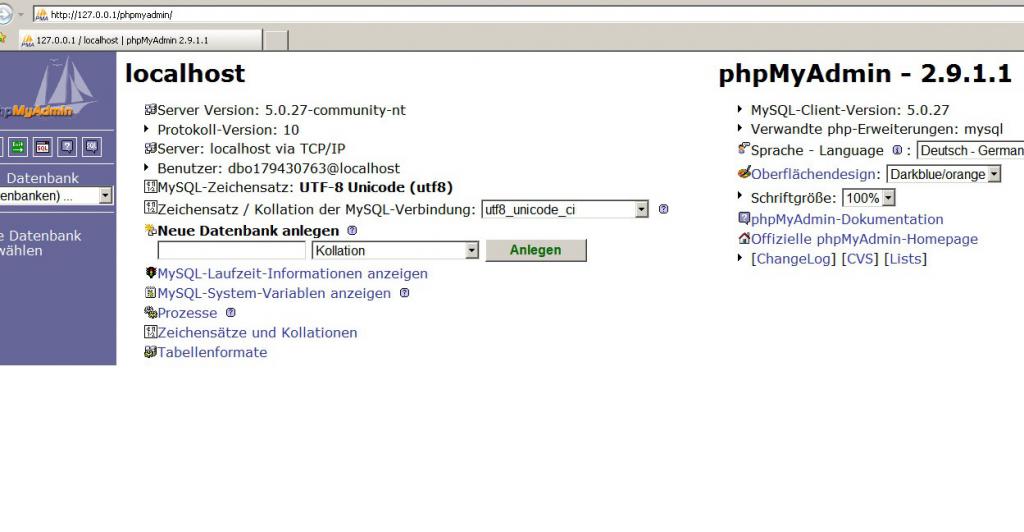Click the Prozesse gears icon
Image resolution: width=1024 pixels, height=532 pixels.
point(150,312)
